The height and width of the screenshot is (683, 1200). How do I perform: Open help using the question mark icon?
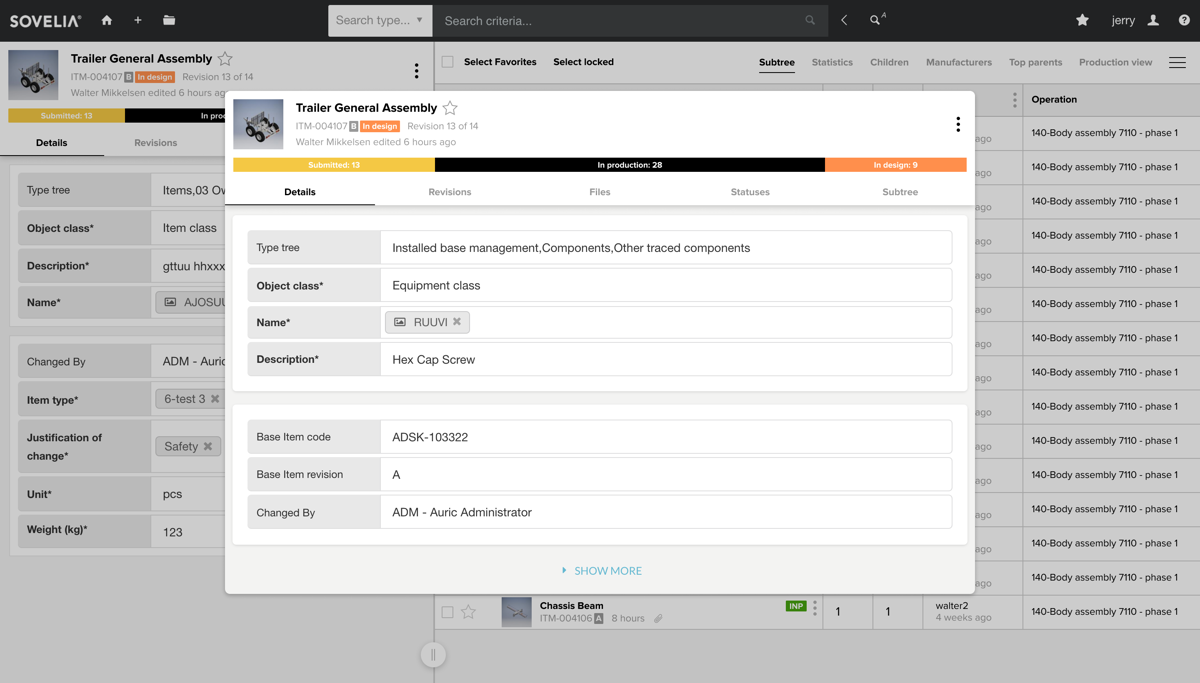(1186, 20)
